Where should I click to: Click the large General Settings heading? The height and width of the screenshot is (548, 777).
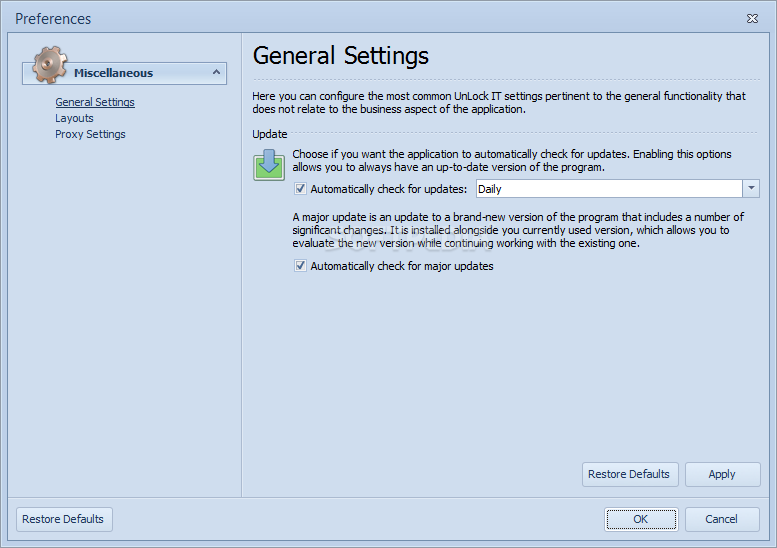point(341,55)
